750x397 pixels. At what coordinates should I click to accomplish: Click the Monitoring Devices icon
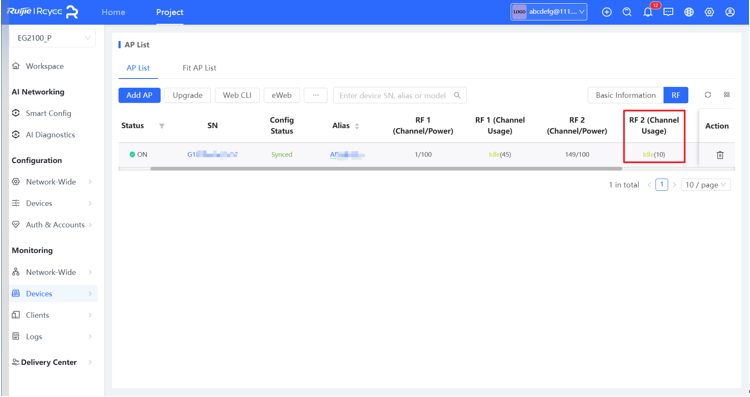[x=16, y=293]
